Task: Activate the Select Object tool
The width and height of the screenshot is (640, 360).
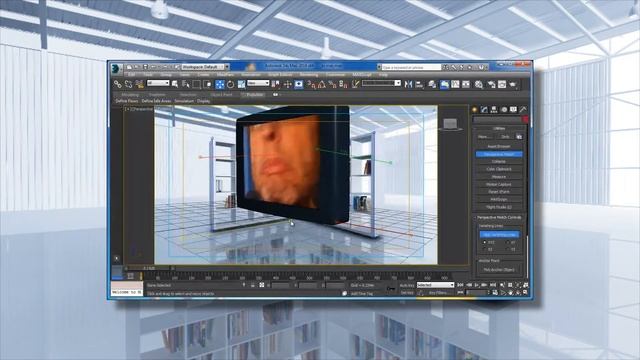Action: pos(175,84)
